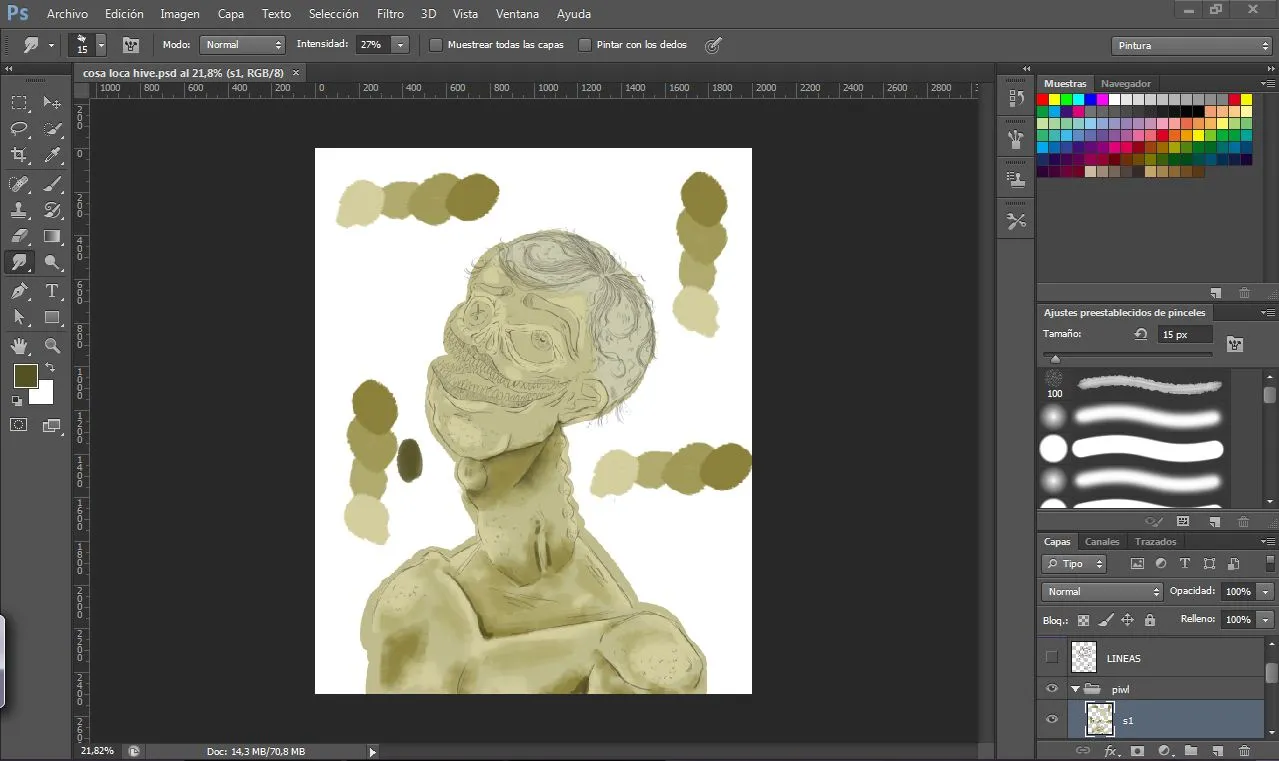Viewport: 1279px width, 761px height.
Task: Select the Path Selection tool
Action: click(19, 318)
